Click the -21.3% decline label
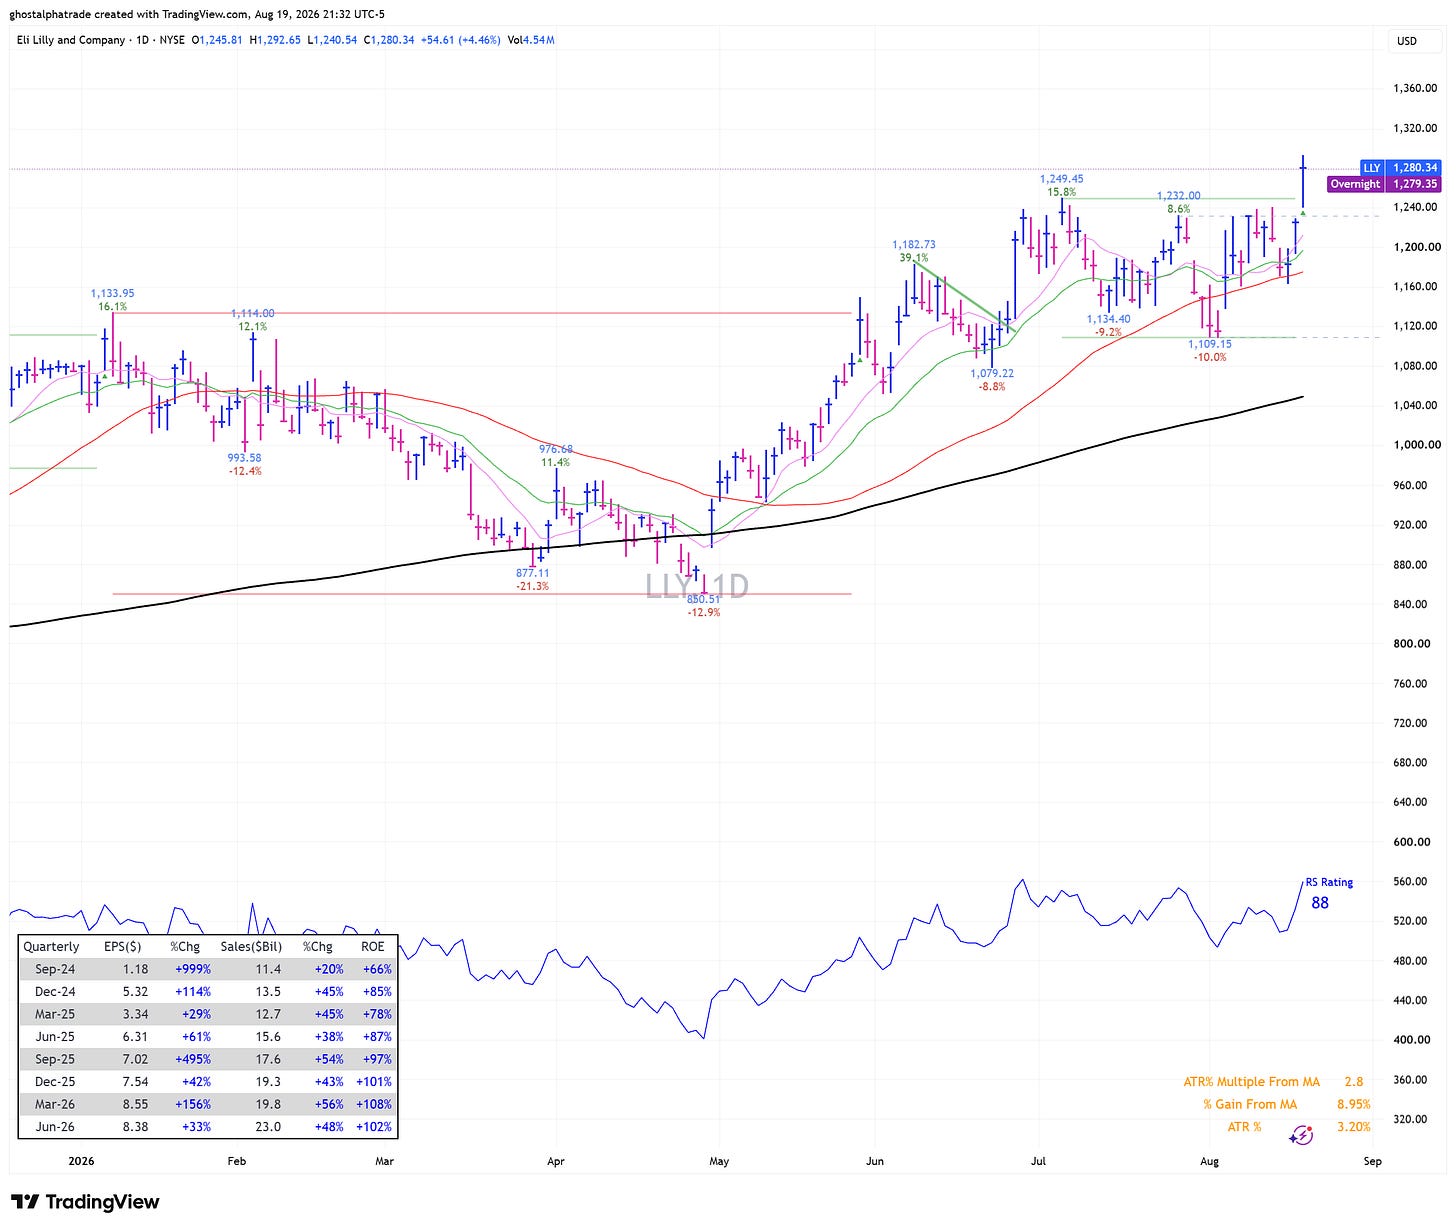 (x=533, y=586)
